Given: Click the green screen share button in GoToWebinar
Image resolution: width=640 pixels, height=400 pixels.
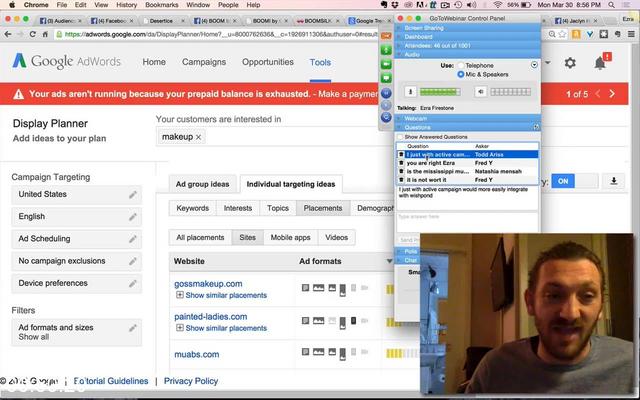Looking at the screenshot, I should [x=386, y=78].
